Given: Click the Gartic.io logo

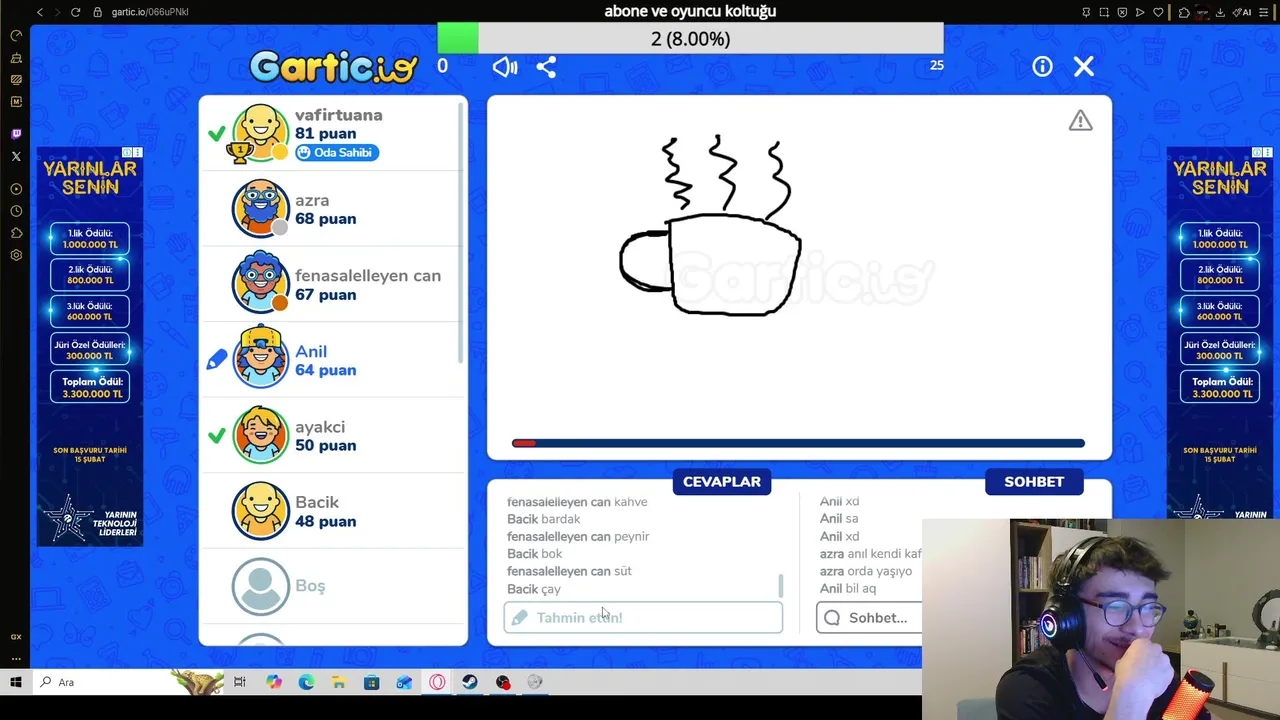Looking at the screenshot, I should coord(334,67).
